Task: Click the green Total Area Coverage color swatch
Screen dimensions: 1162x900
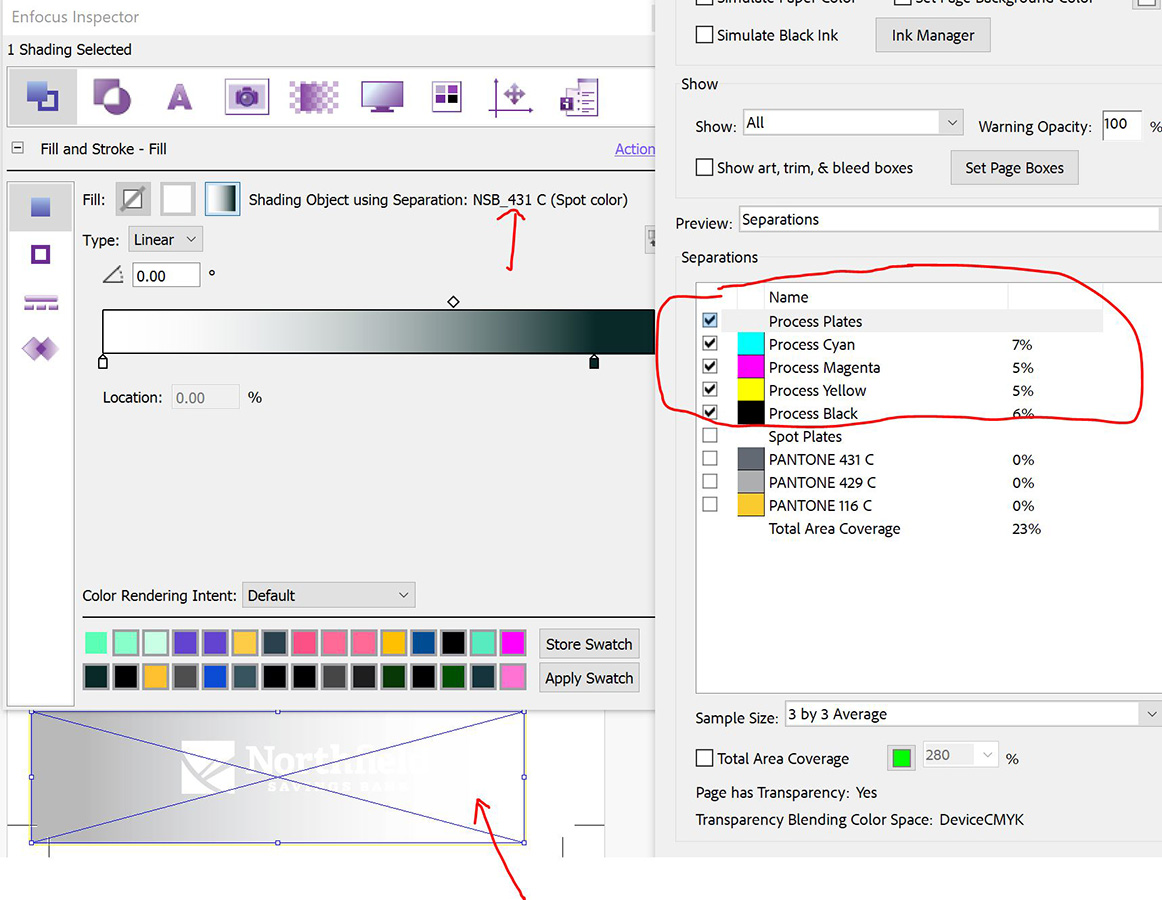Action: click(x=901, y=758)
